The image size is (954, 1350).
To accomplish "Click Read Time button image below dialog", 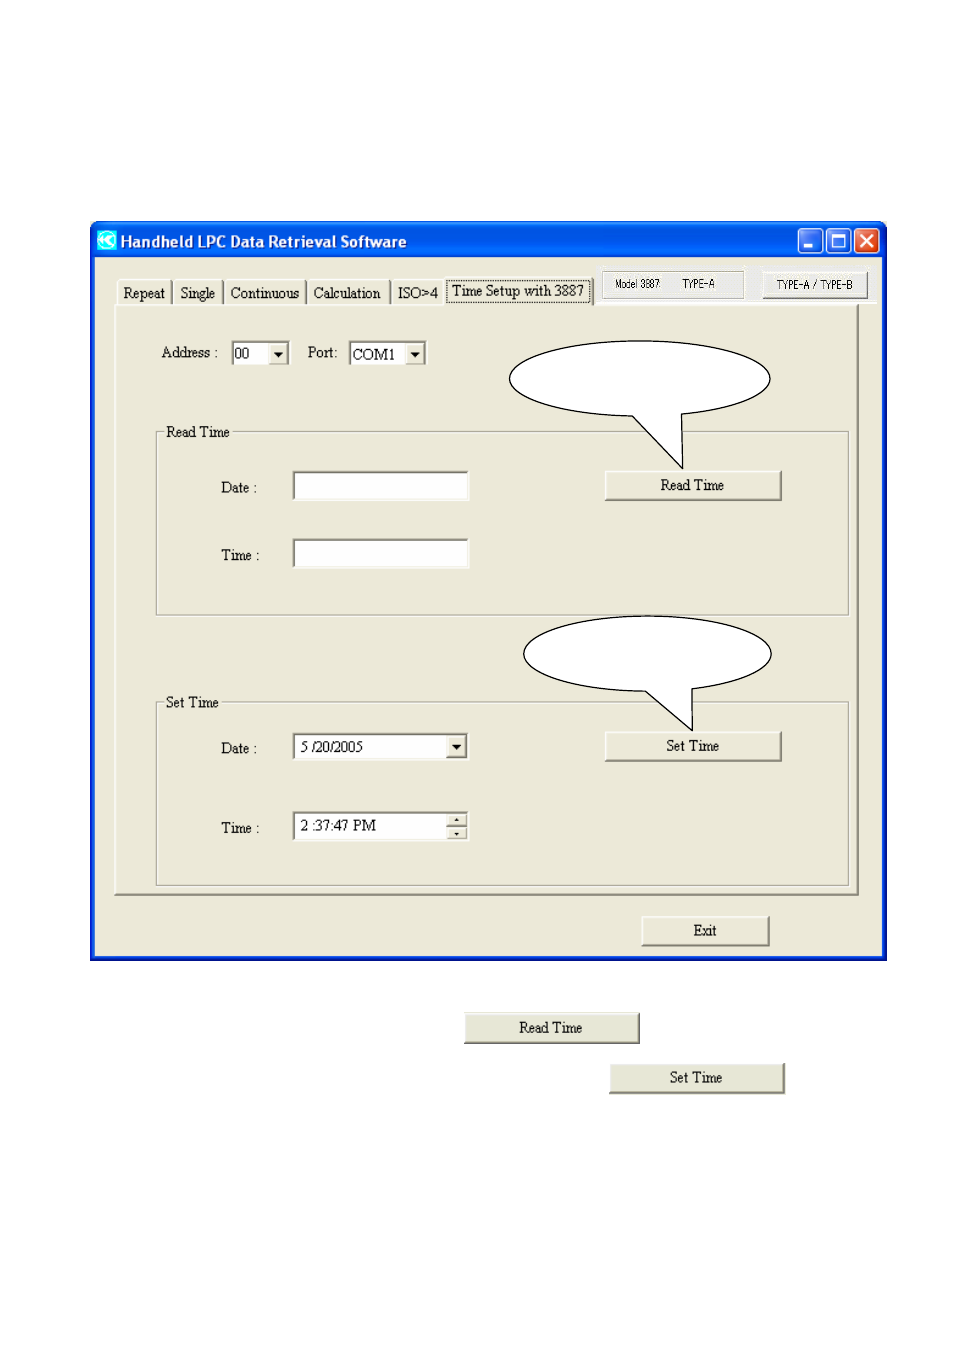I will pyautogui.click(x=551, y=1028).
